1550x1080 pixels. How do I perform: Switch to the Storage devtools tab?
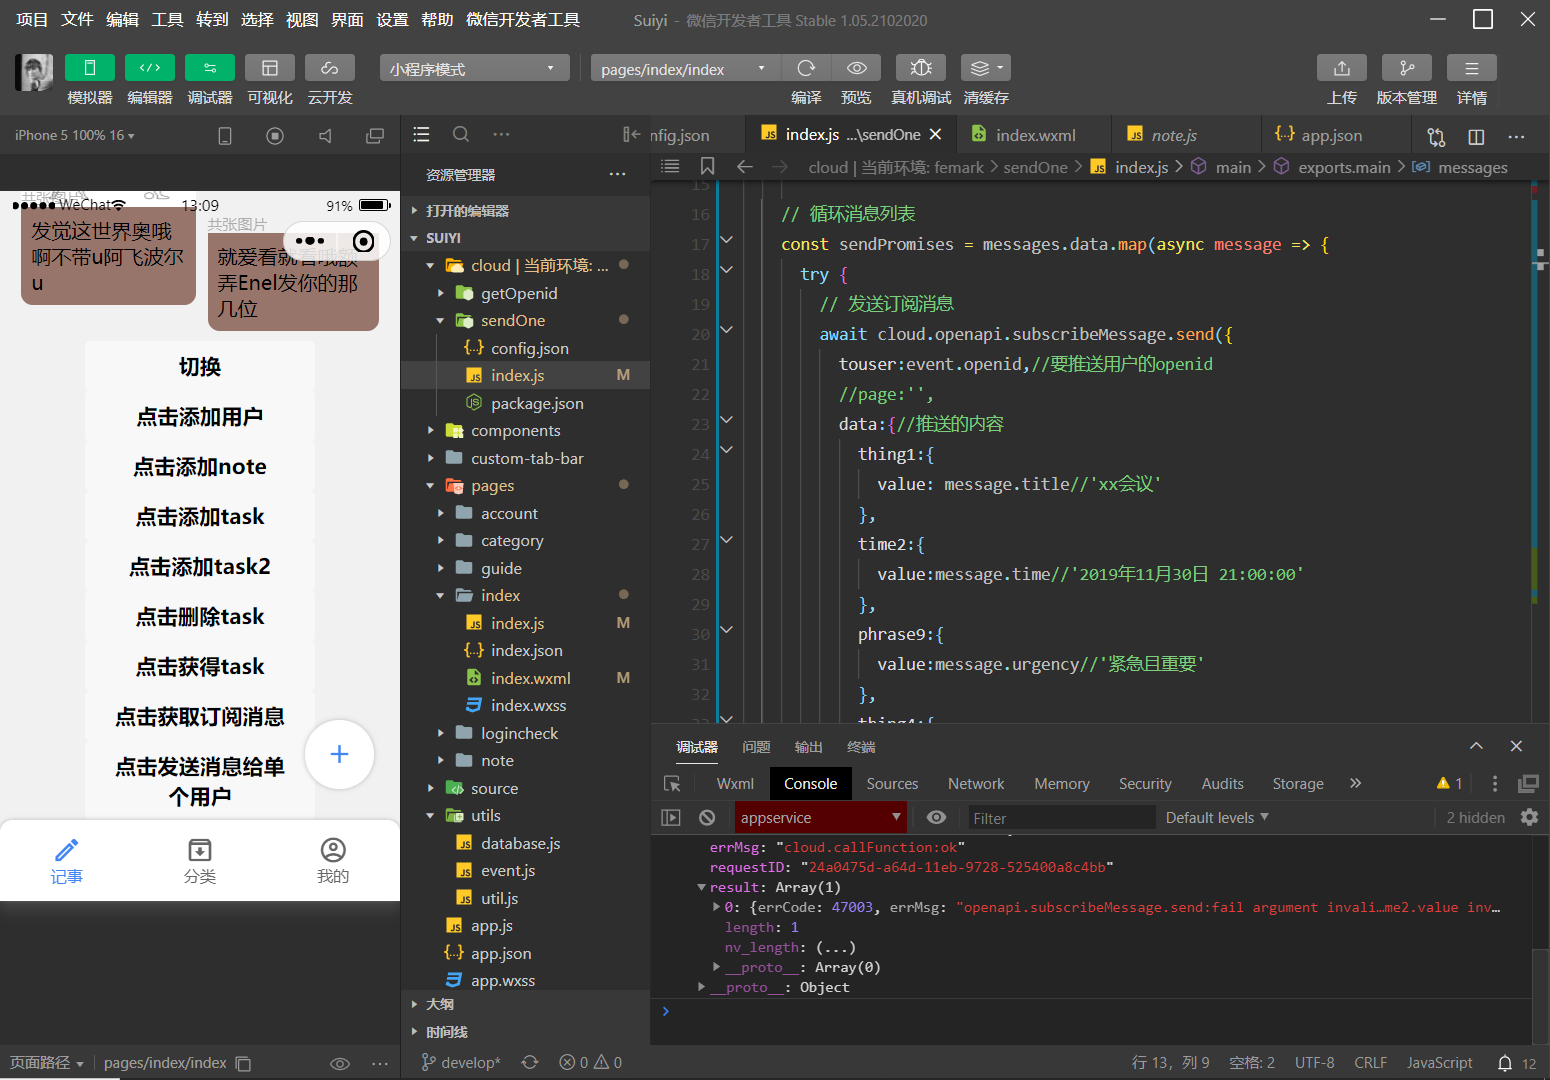click(1298, 783)
